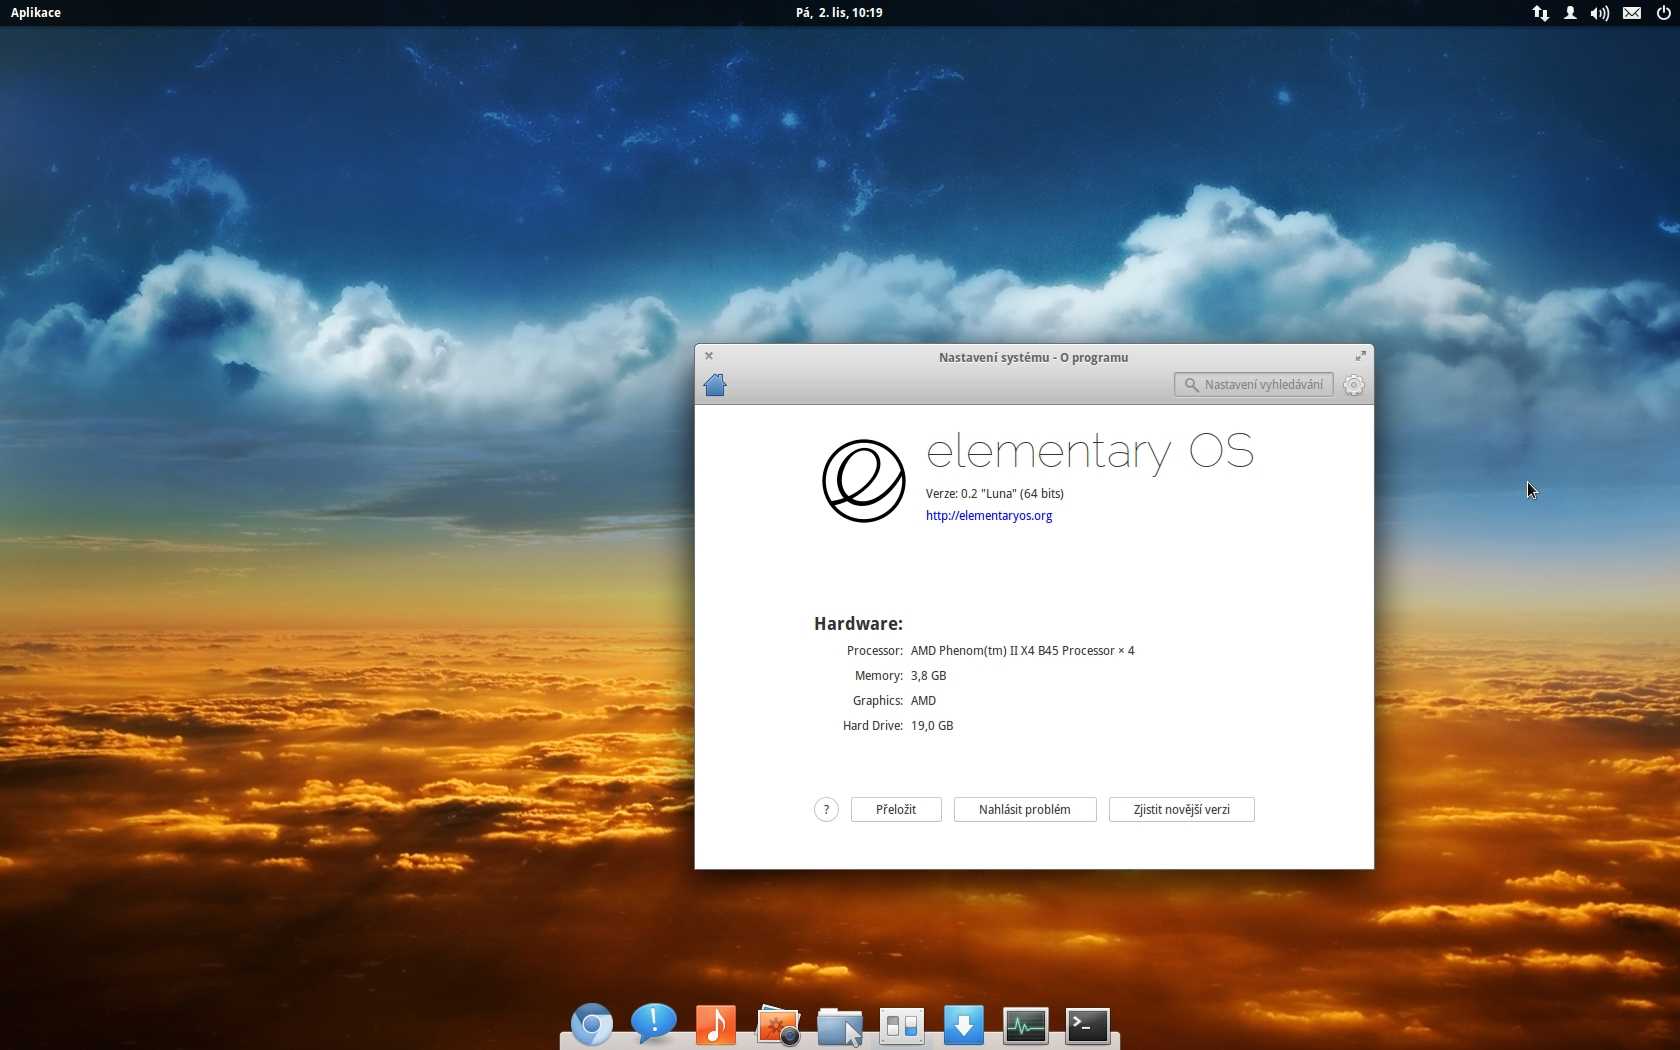
Task: Open the sound volume indicator
Action: 1600,13
